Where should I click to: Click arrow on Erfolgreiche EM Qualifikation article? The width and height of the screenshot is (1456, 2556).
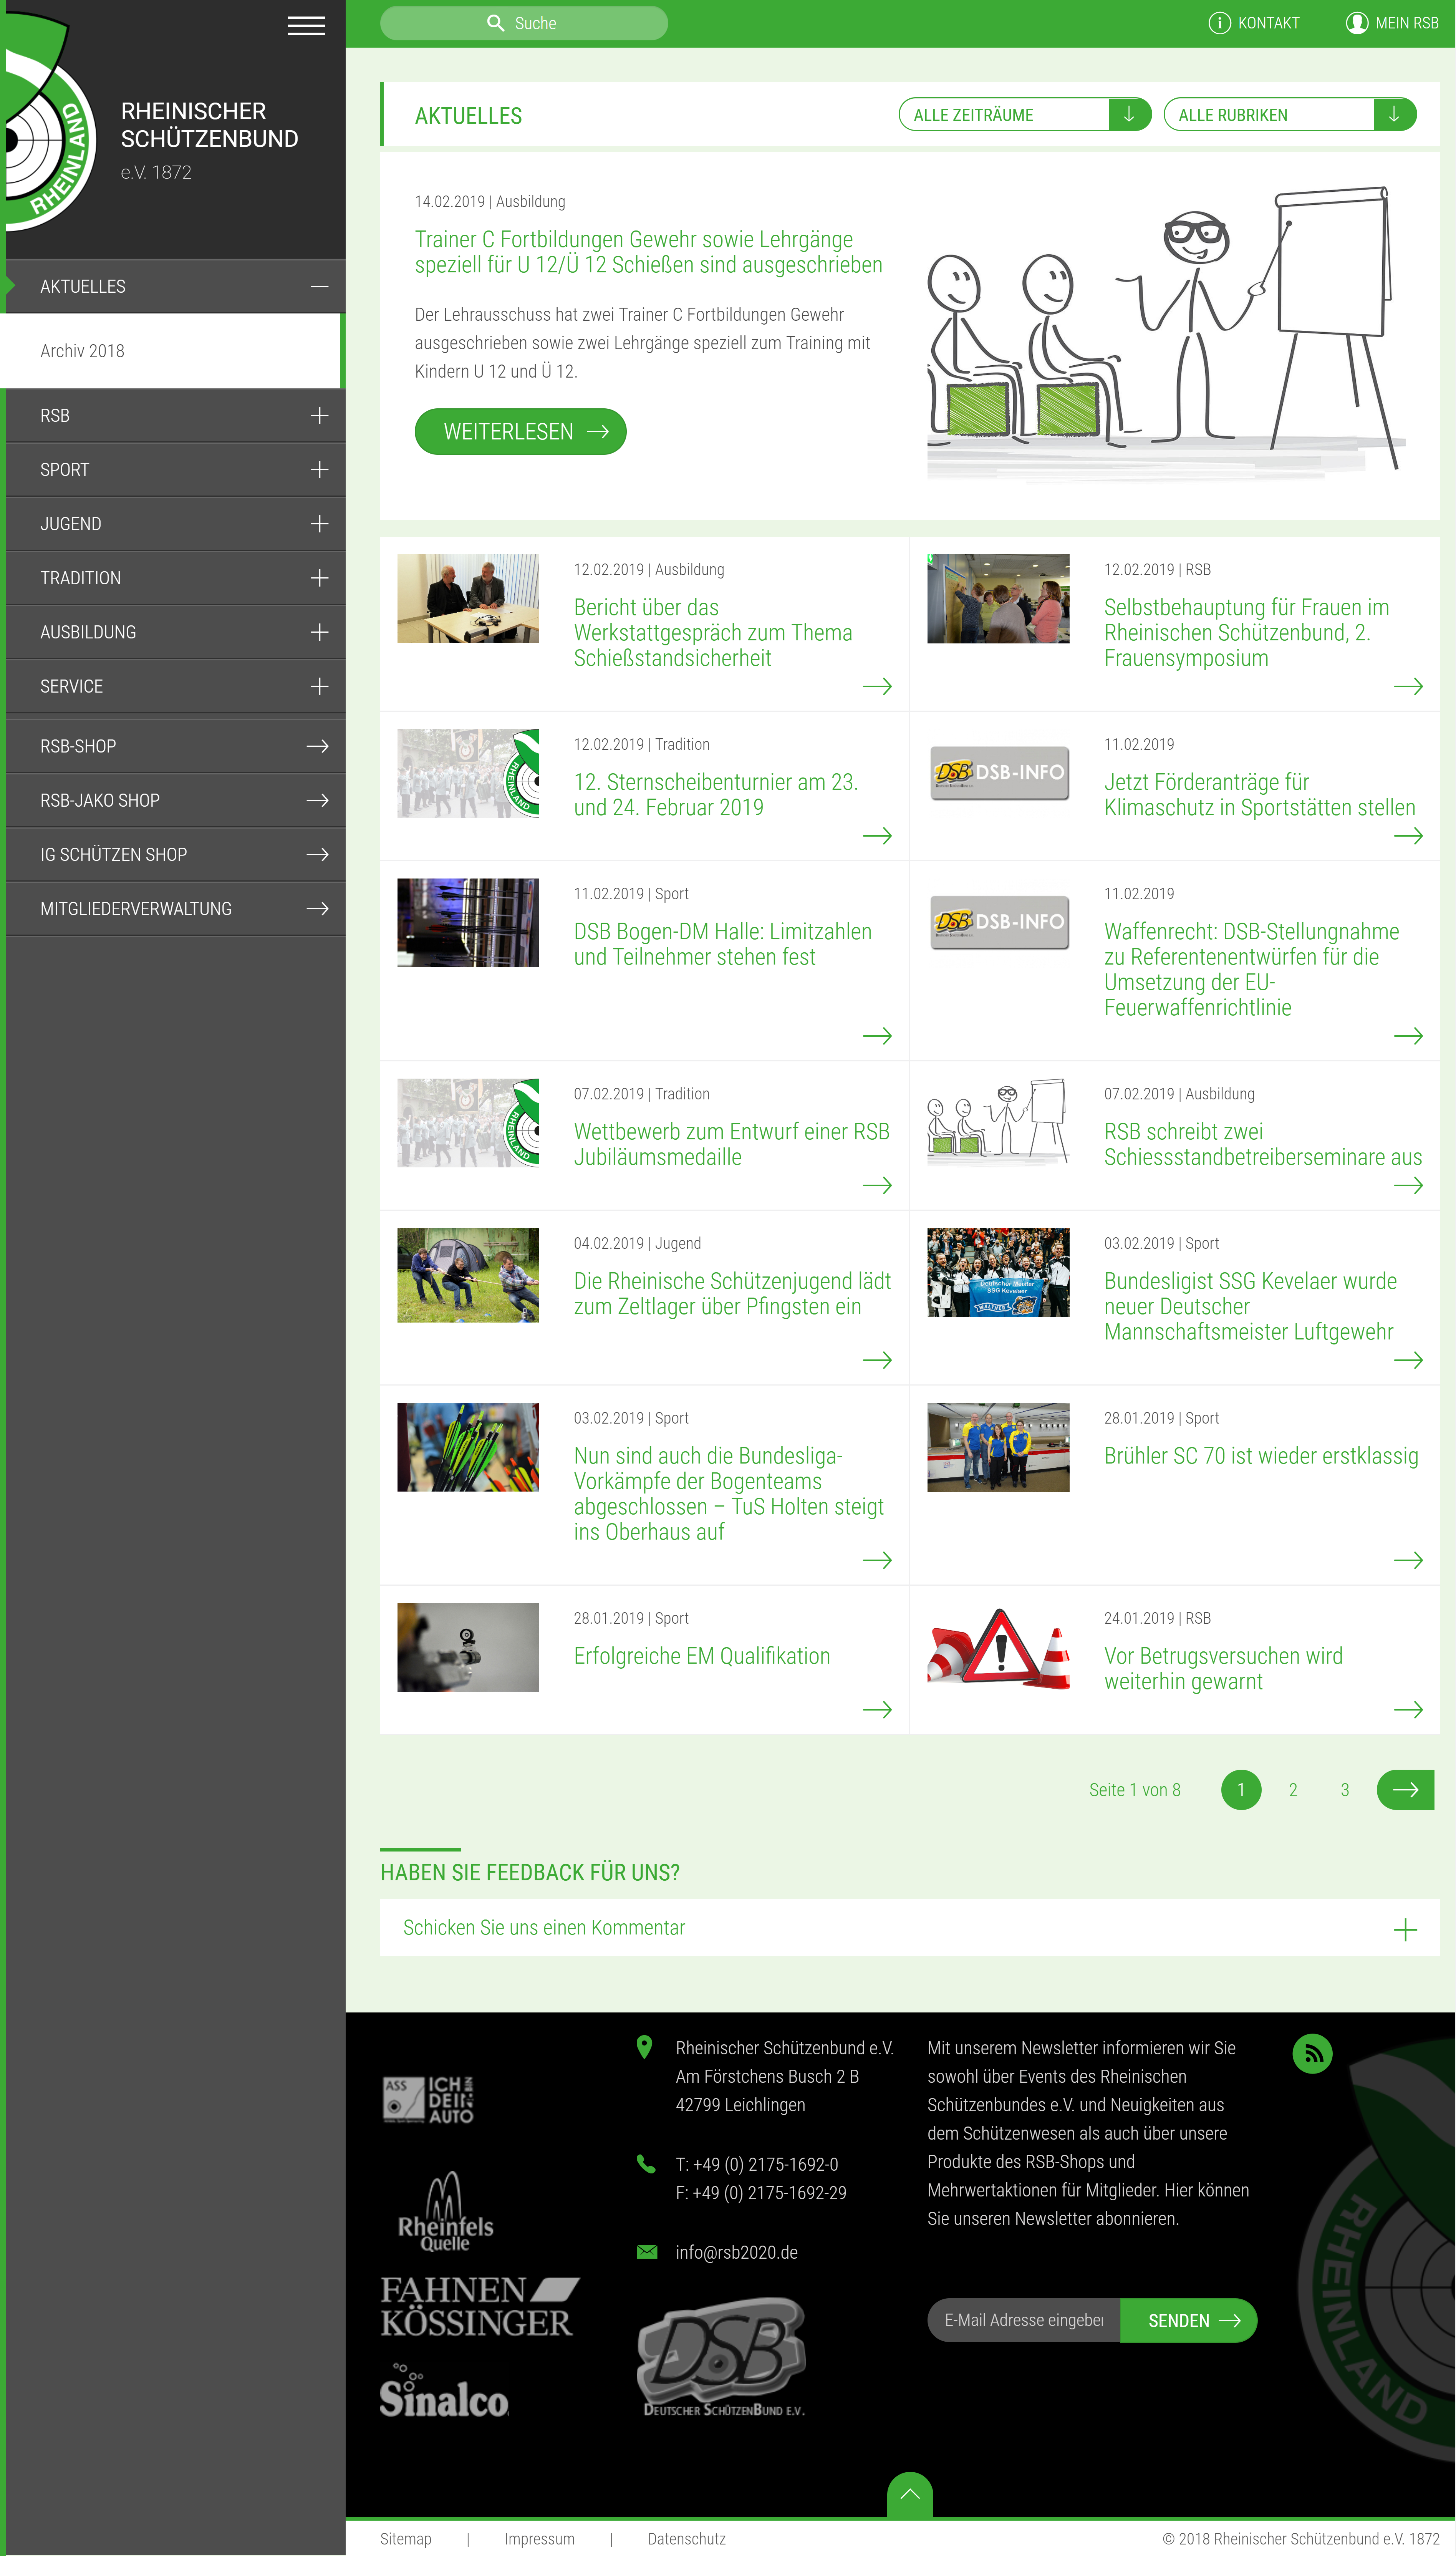point(877,1710)
